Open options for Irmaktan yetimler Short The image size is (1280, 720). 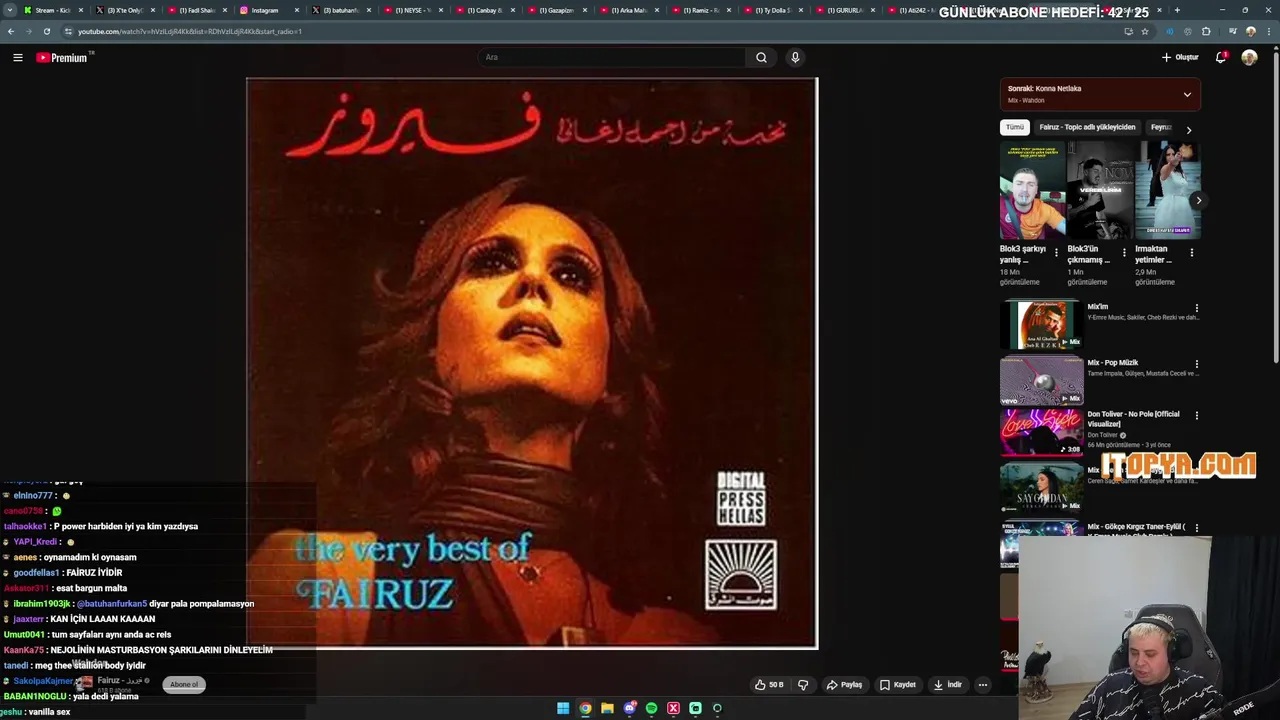point(1191,253)
